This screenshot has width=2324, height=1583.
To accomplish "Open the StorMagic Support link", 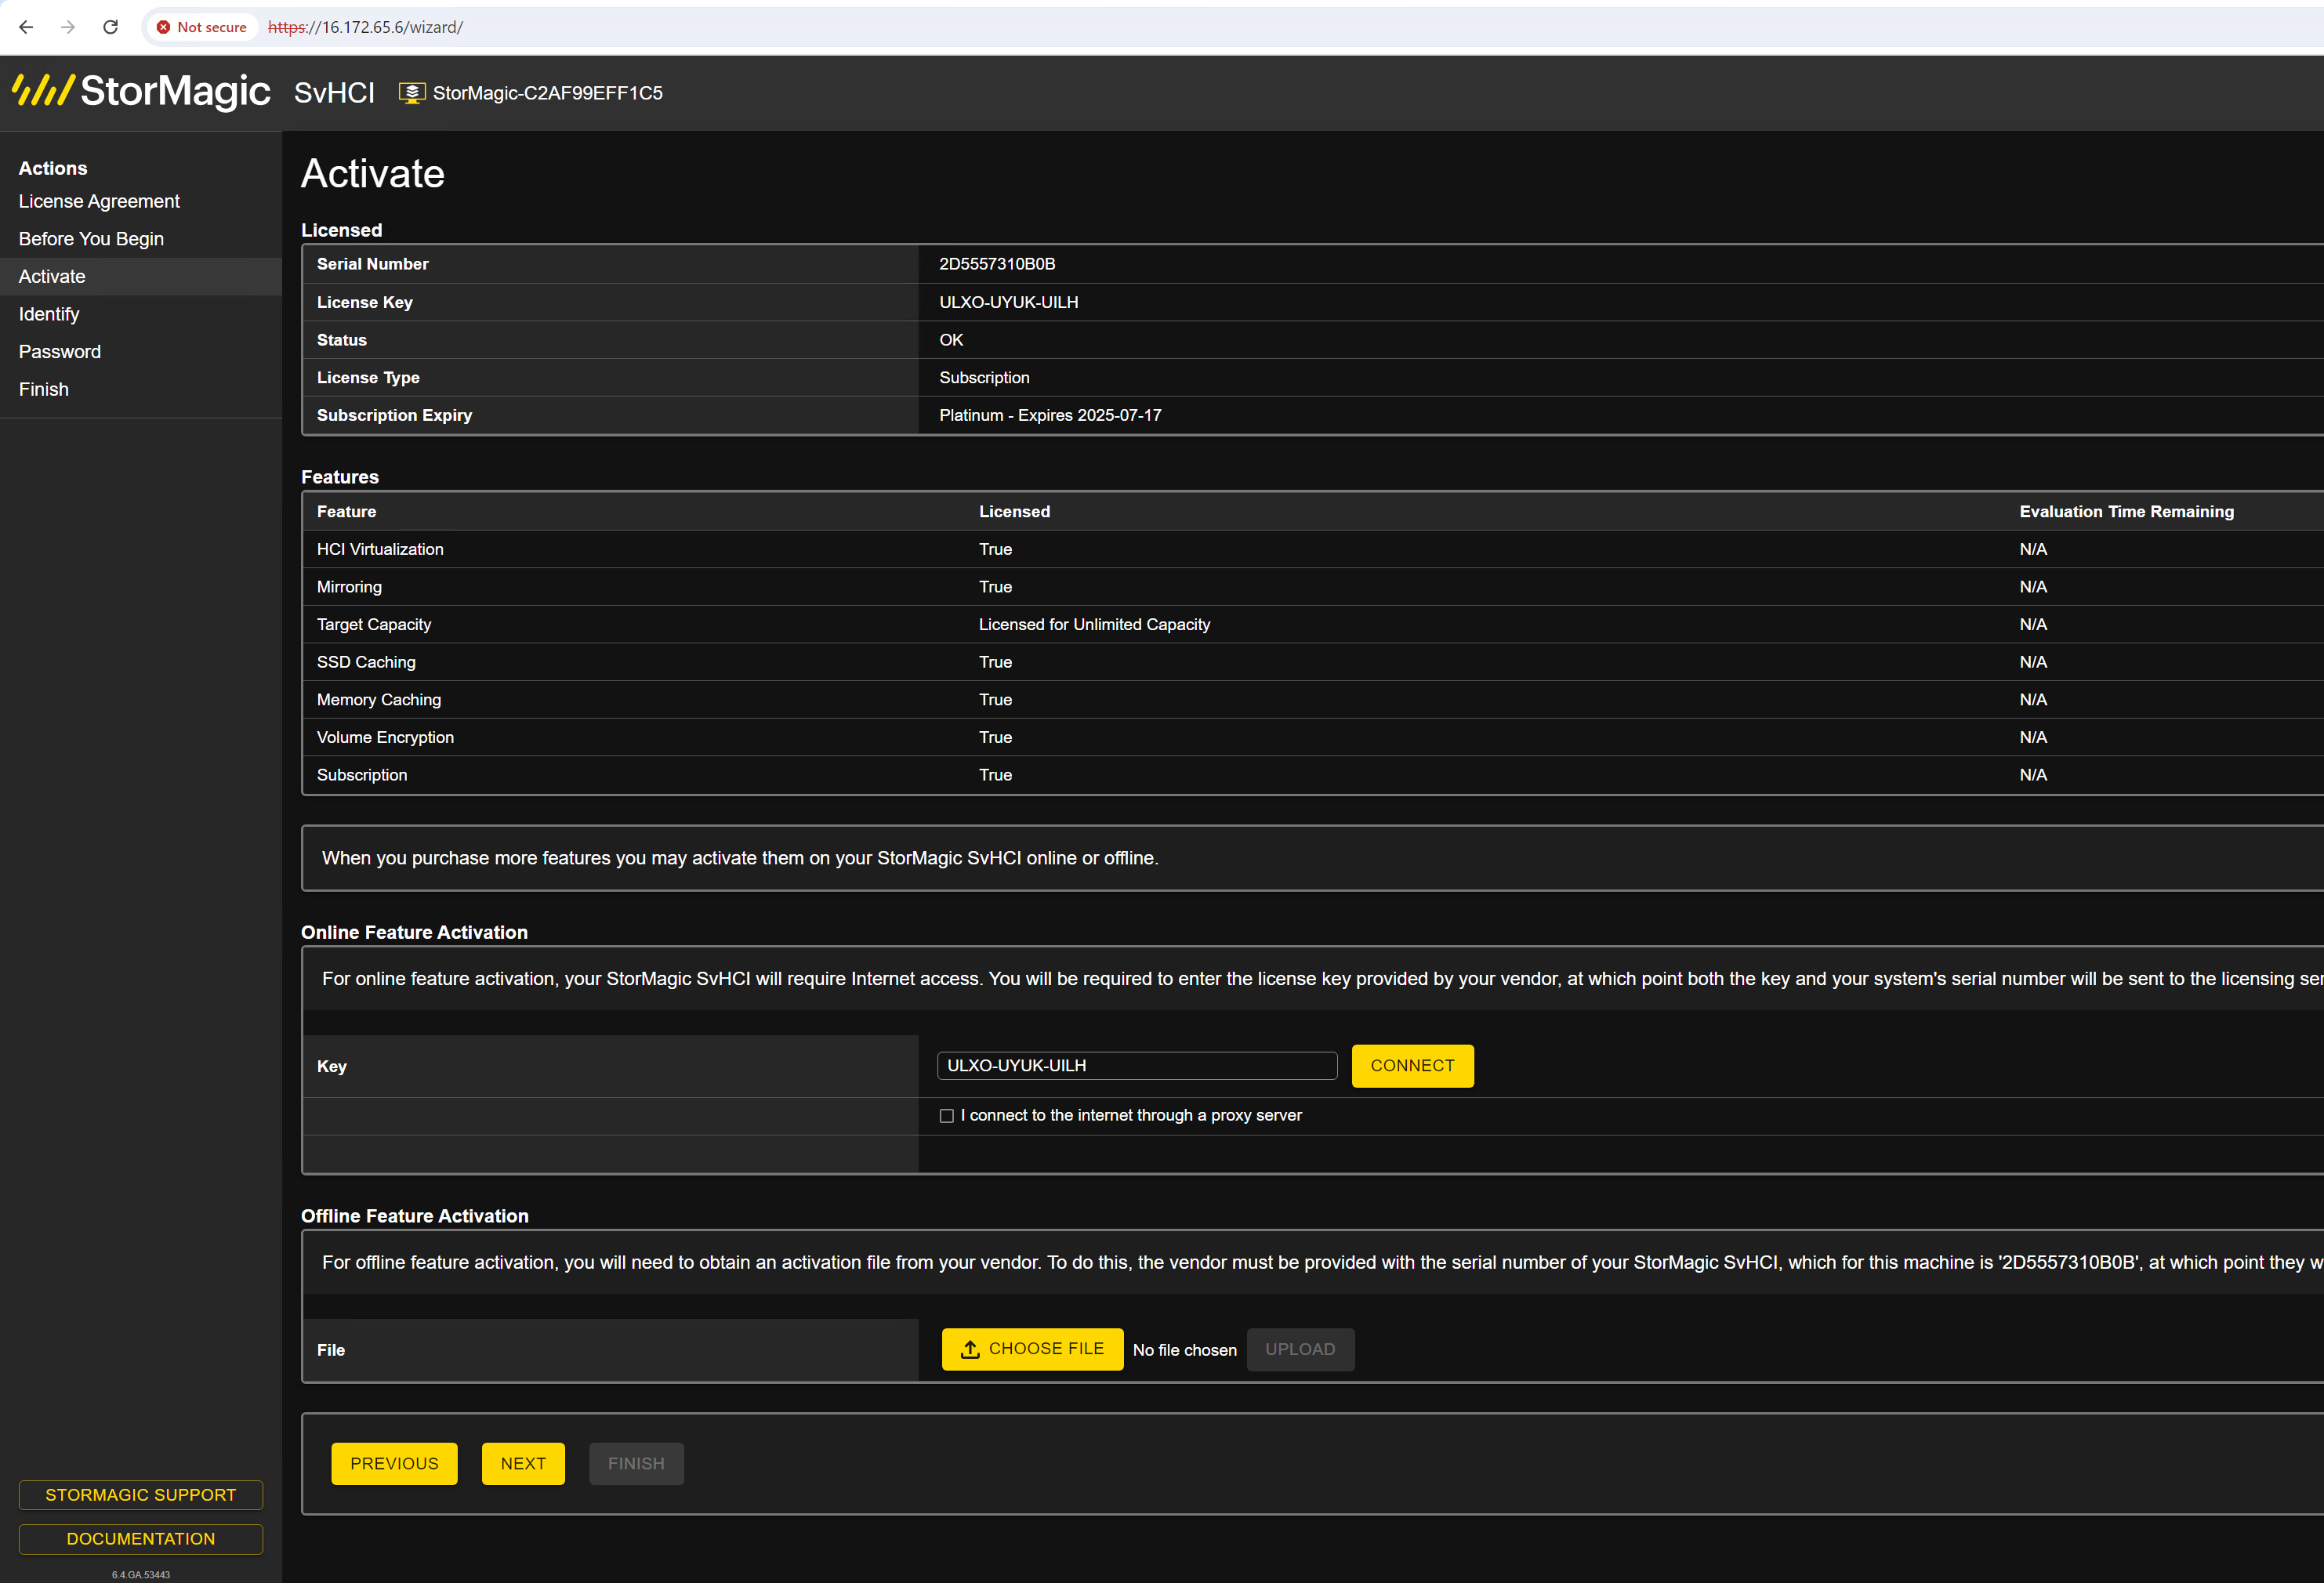I will tap(141, 1495).
